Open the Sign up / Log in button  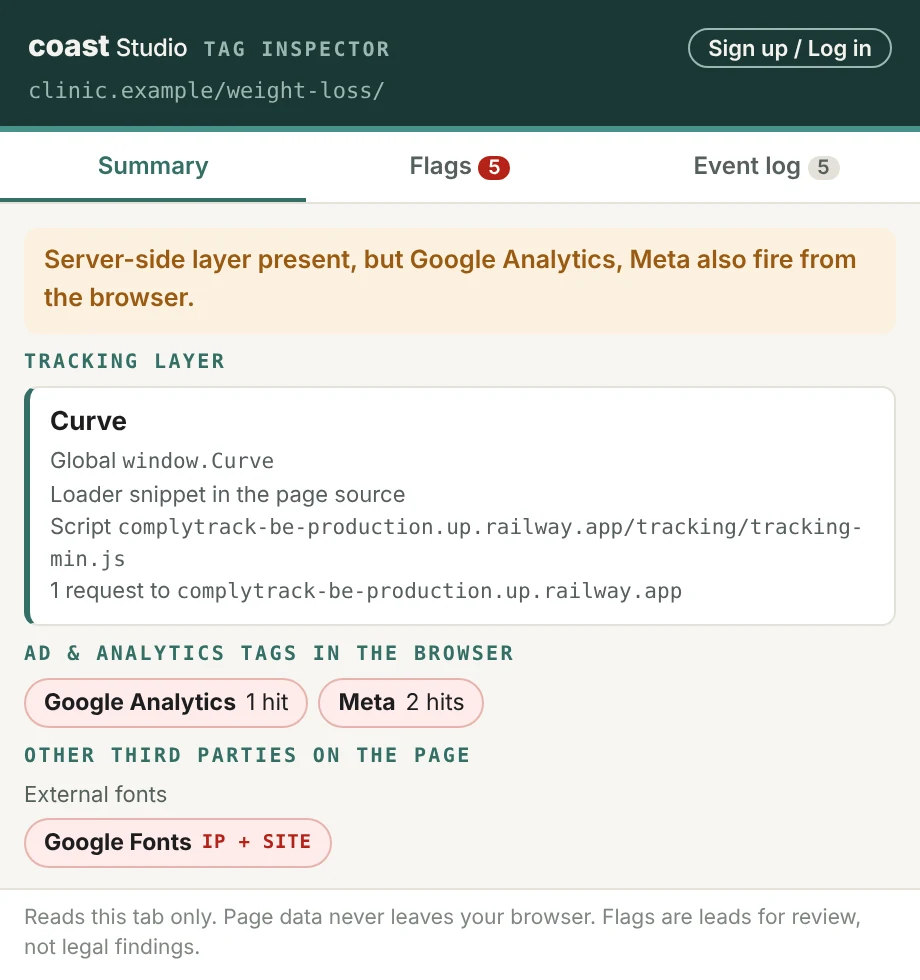coord(789,48)
